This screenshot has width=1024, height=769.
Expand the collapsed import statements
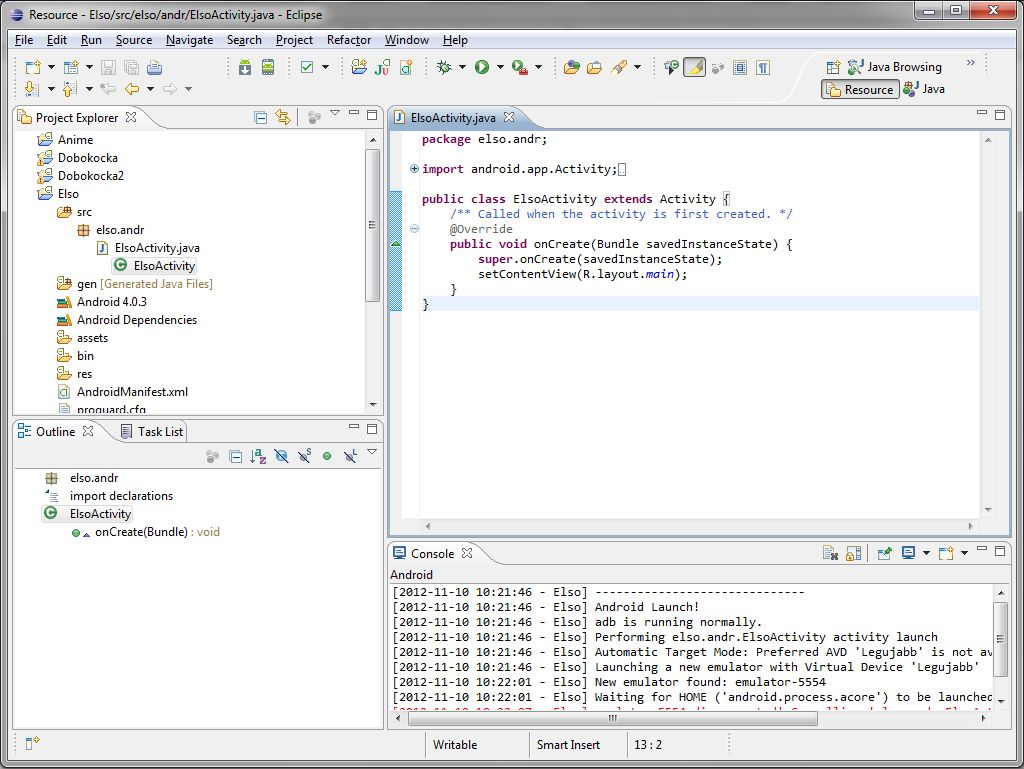(x=414, y=169)
